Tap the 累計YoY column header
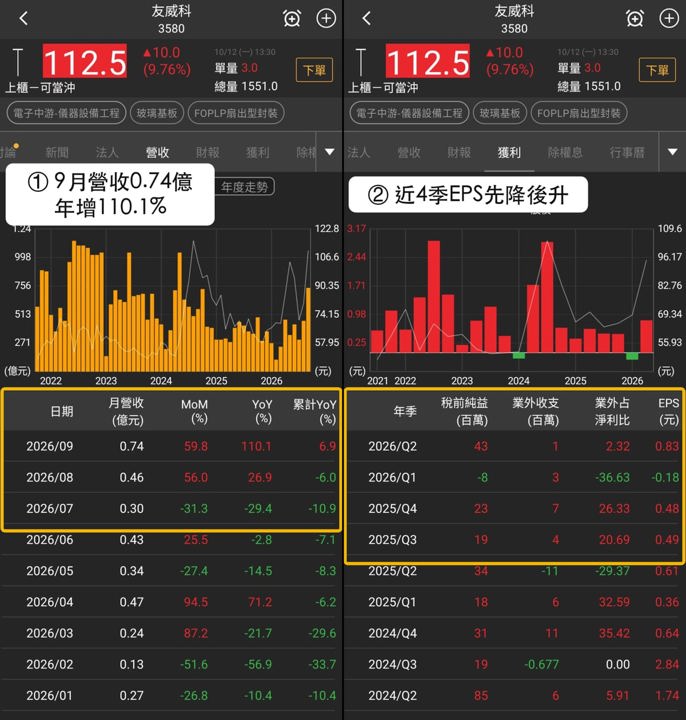The width and height of the screenshot is (686, 720). coord(315,411)
